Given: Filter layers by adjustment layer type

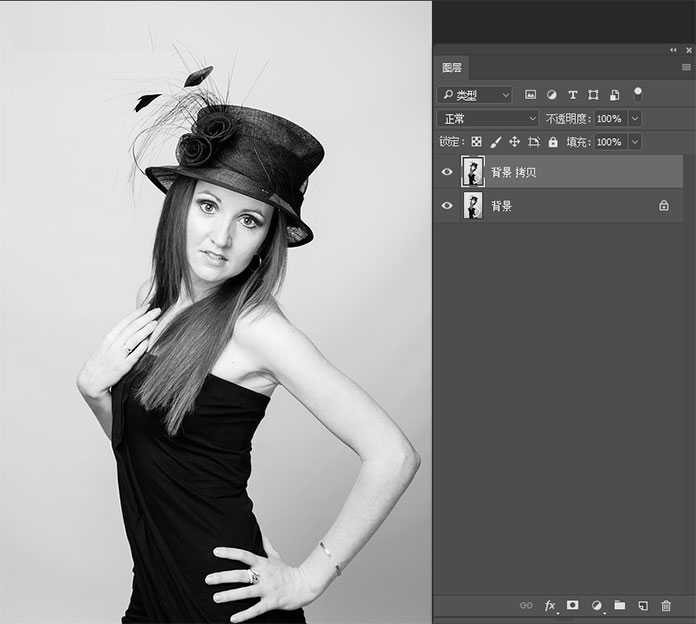Looking at the screenshot, I should [551, 95].
